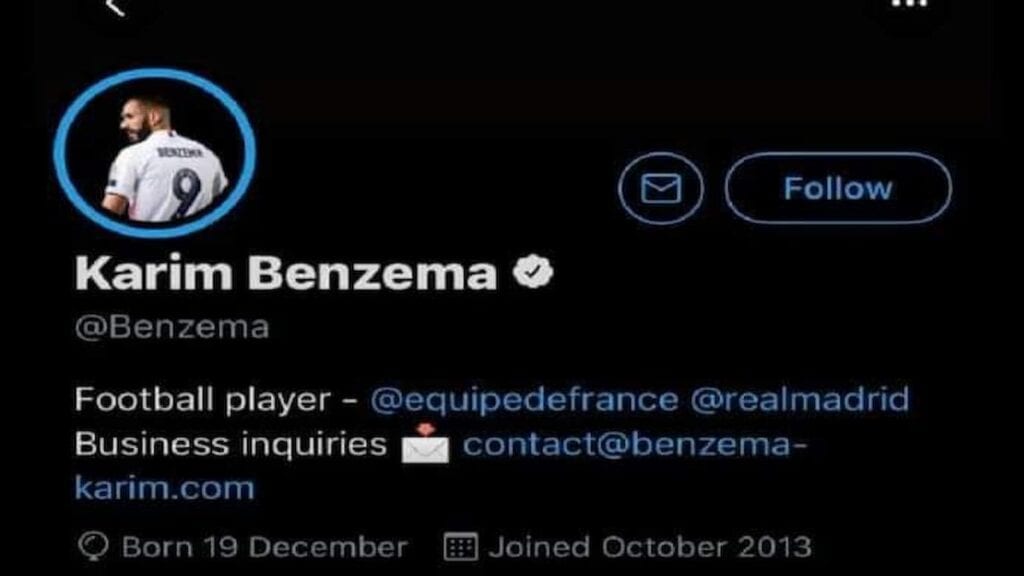The height and width of the screenshot is (576, 1024).
Task: Click the Karim Benzema display name
Action: 286,272
